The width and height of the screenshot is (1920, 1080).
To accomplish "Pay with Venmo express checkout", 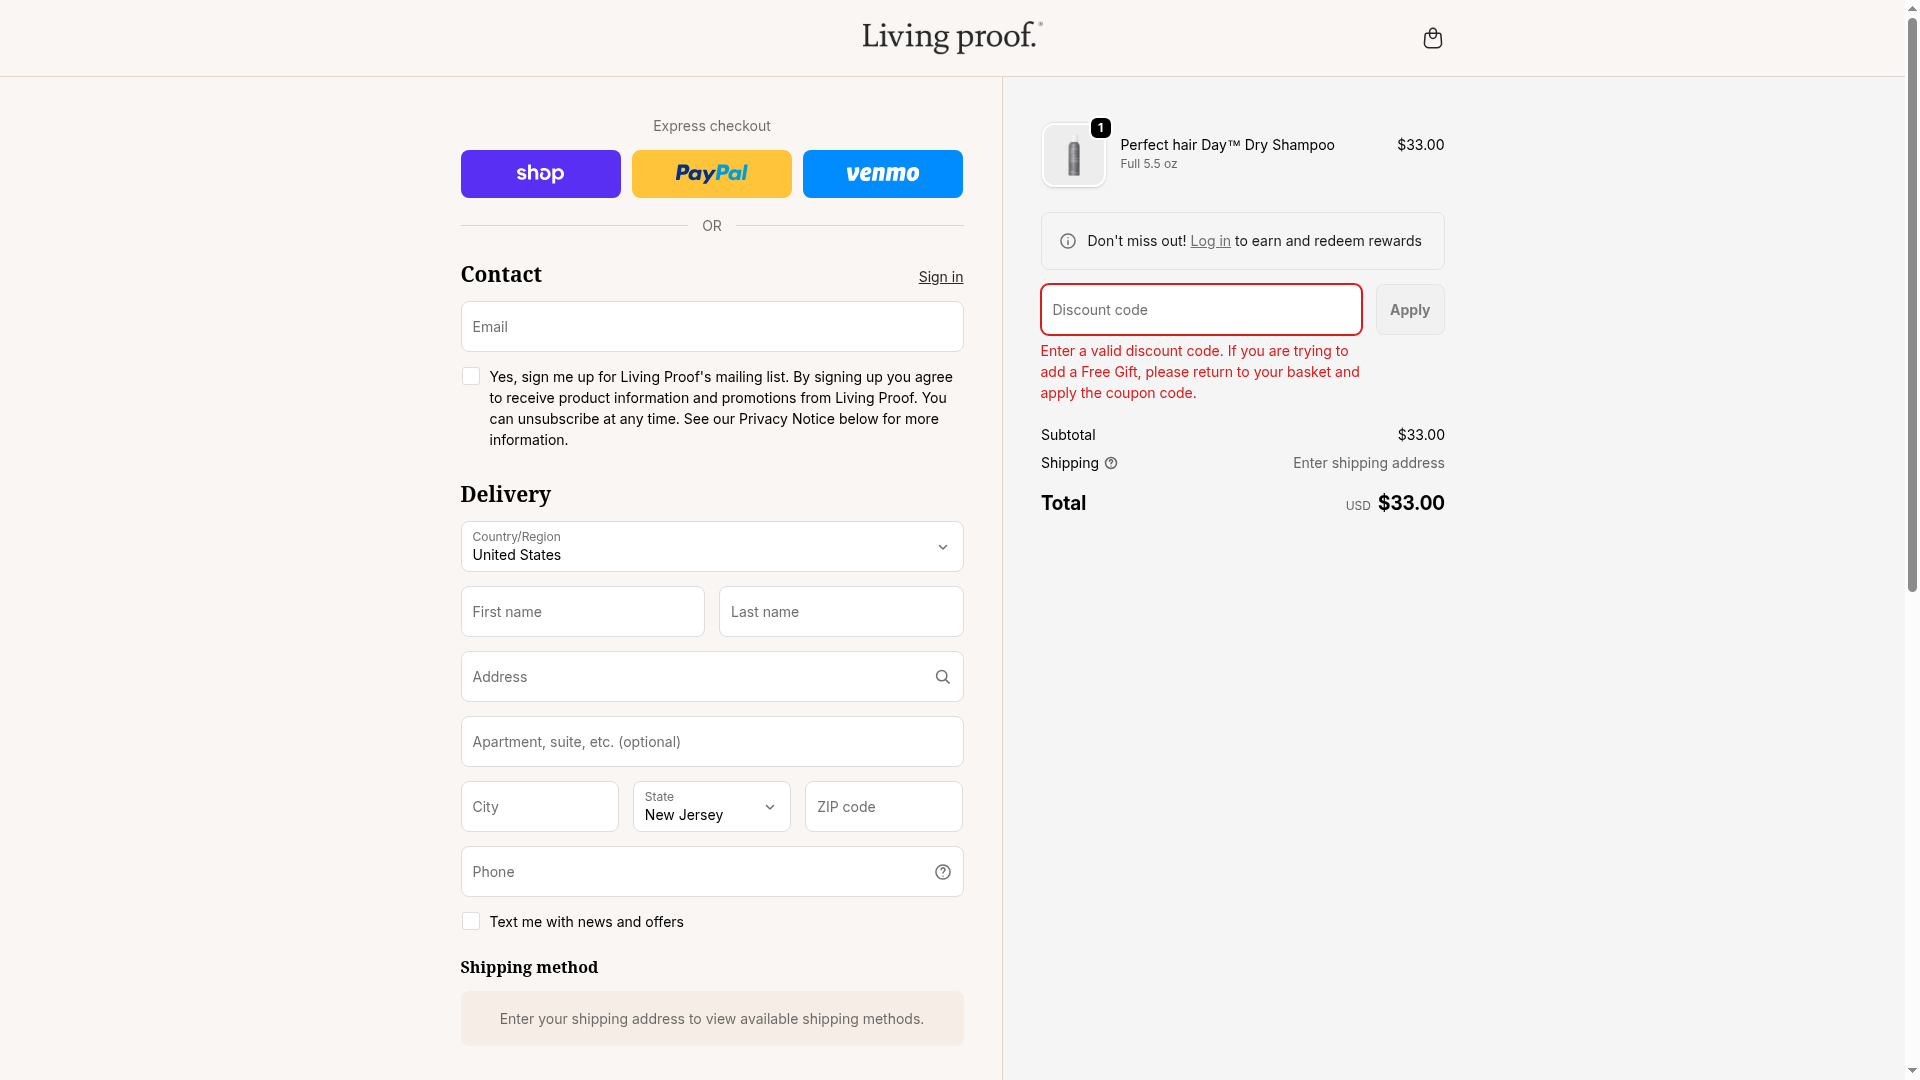I will (x=882, y=174).
